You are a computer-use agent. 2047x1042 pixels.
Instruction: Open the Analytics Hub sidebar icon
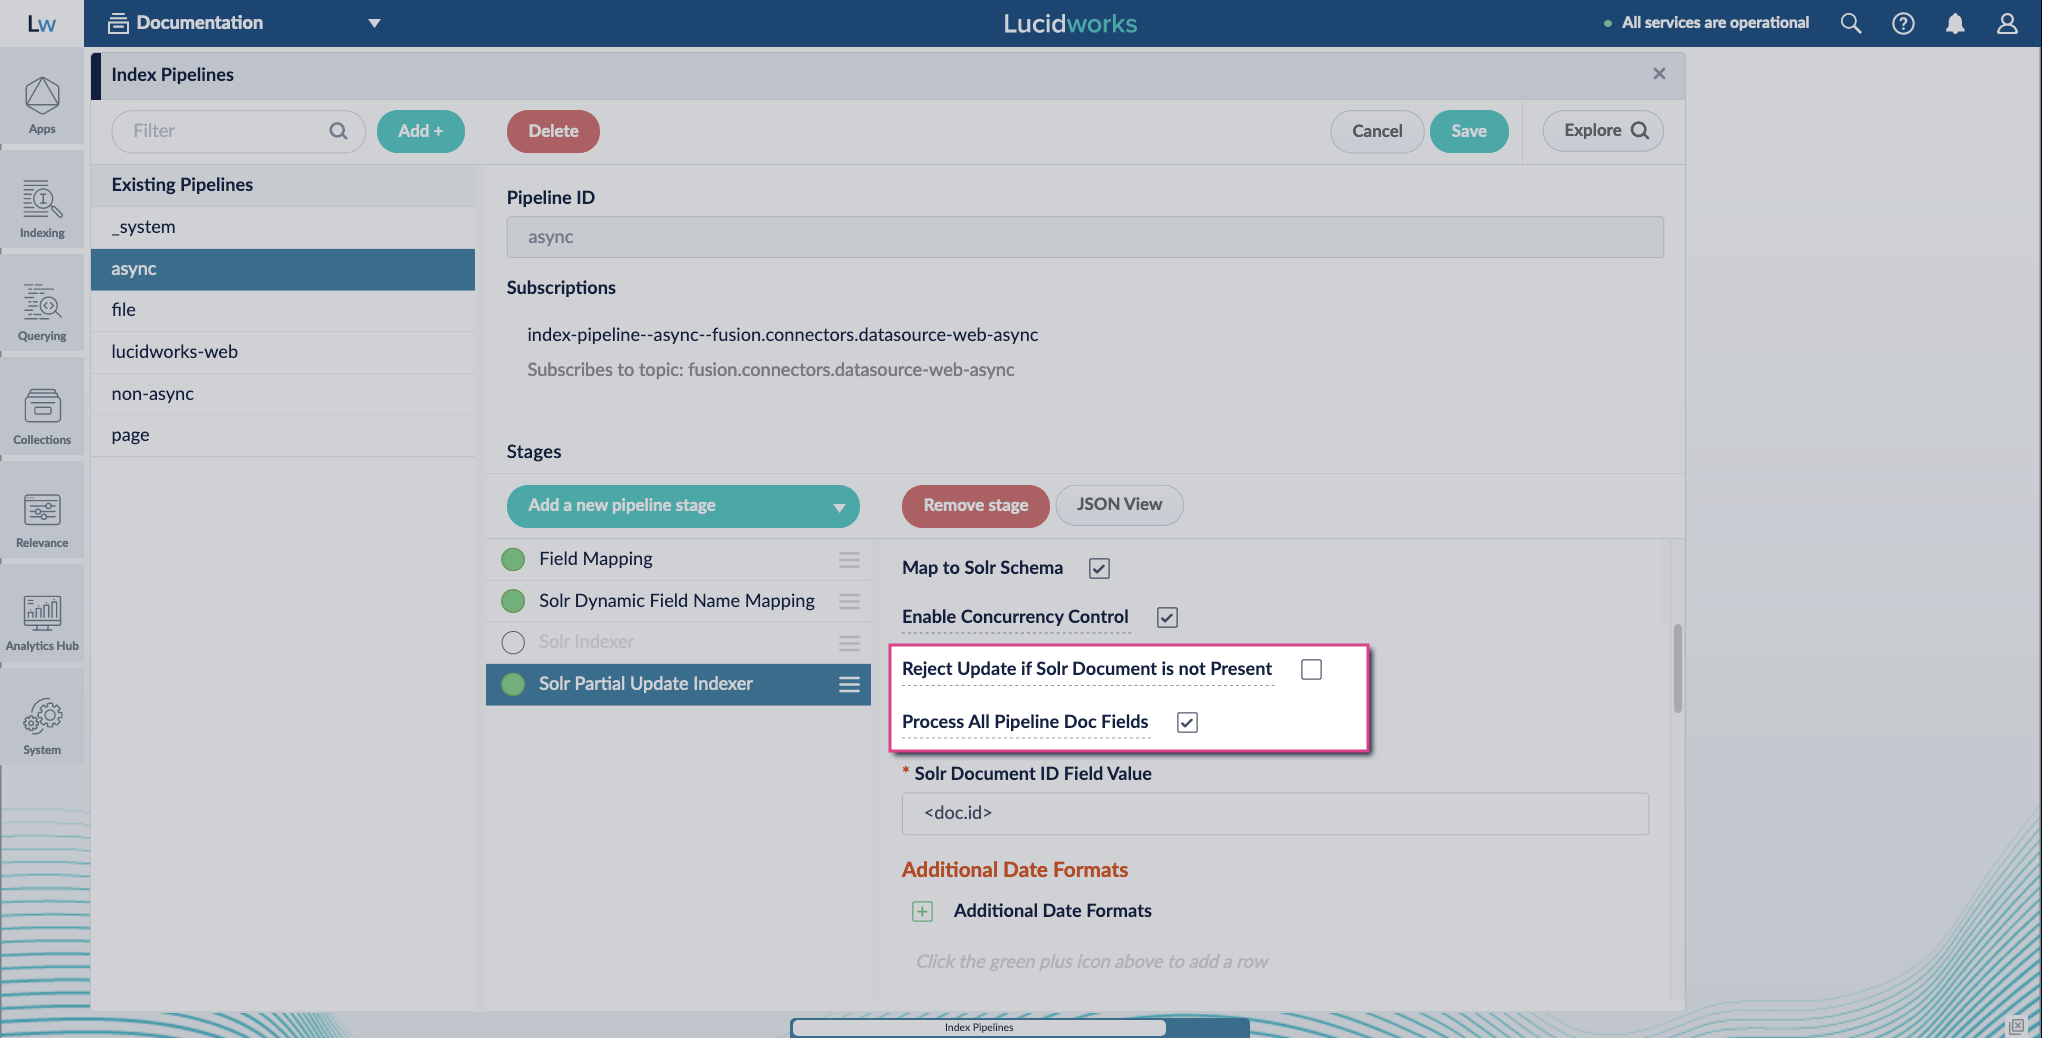(x=42, y=621)
